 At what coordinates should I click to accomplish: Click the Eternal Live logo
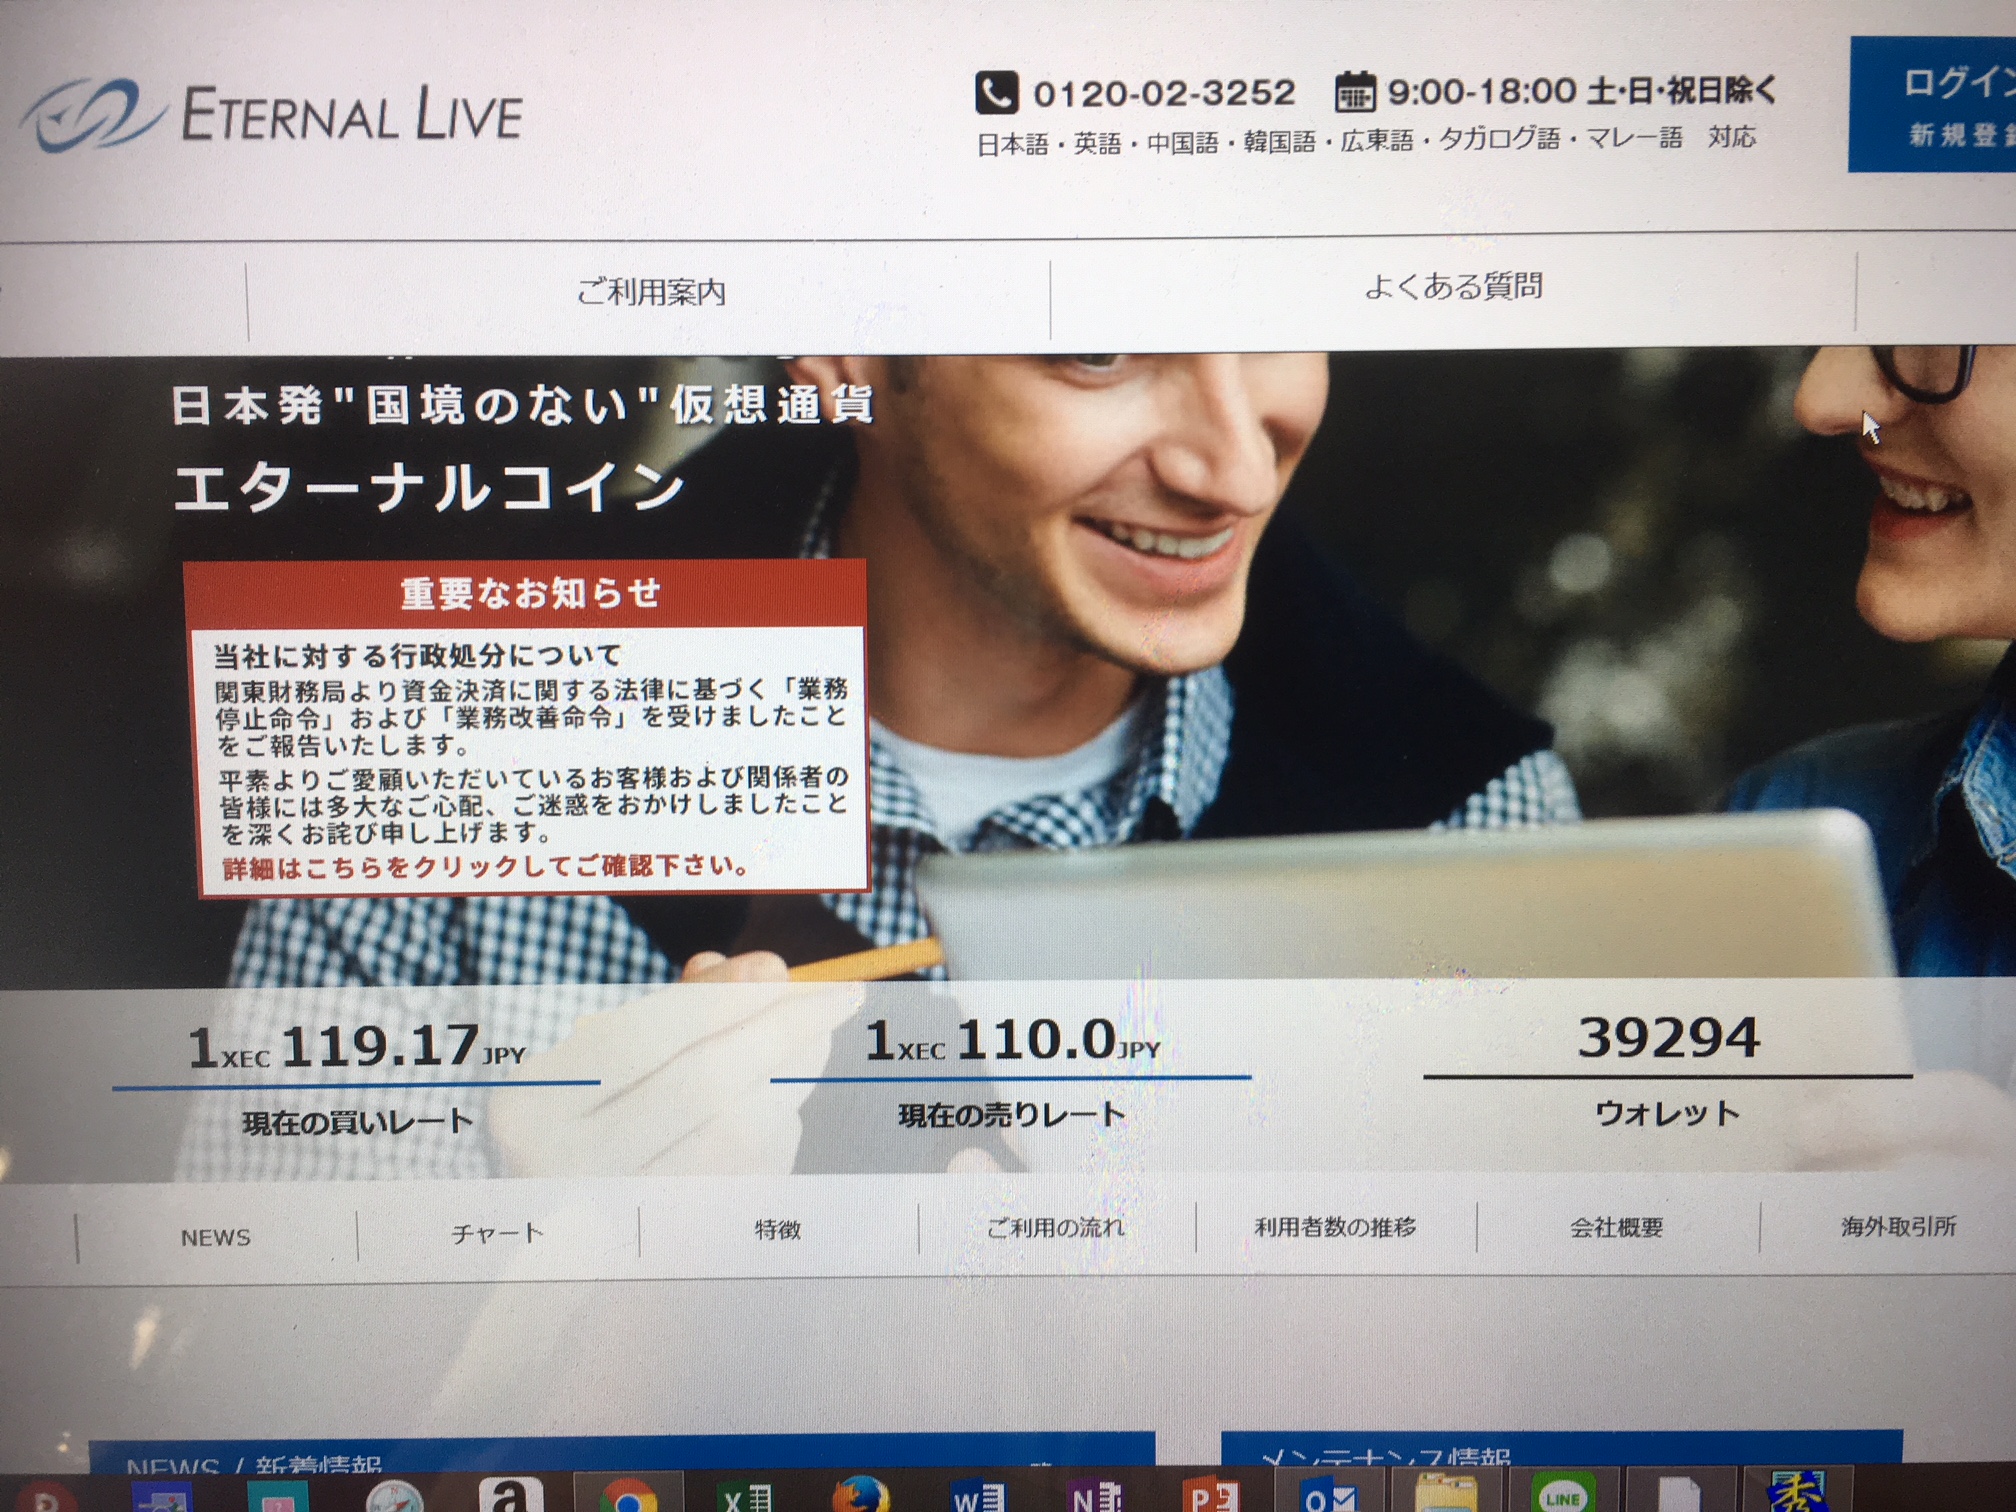(272, 117)
